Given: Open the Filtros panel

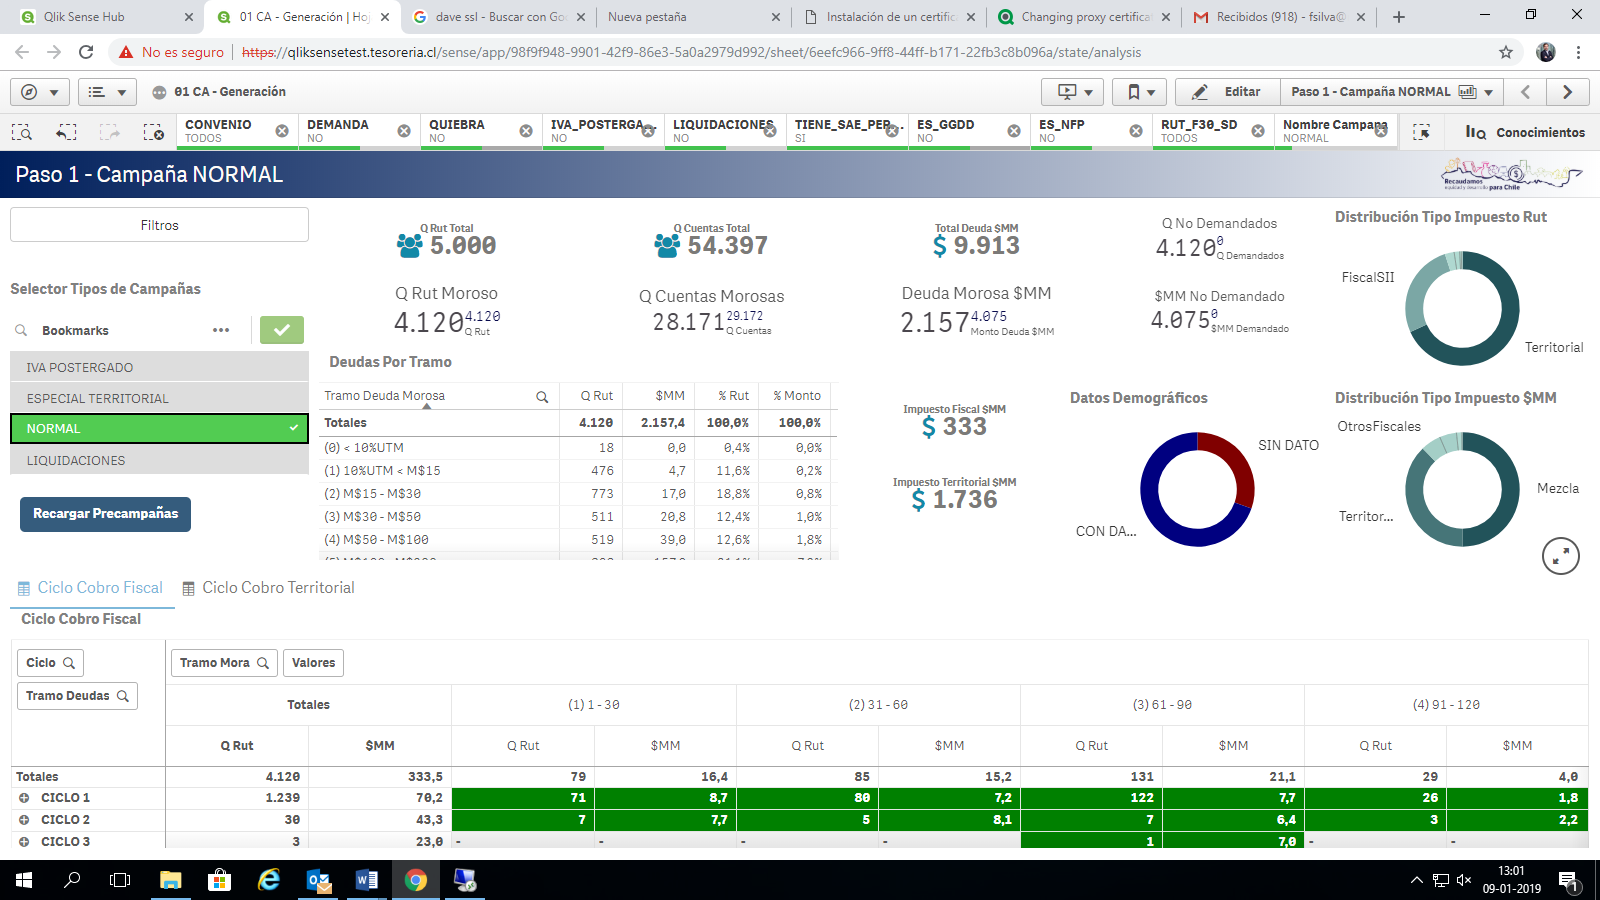Looking at the screenshot, I should tap(158, 224).
